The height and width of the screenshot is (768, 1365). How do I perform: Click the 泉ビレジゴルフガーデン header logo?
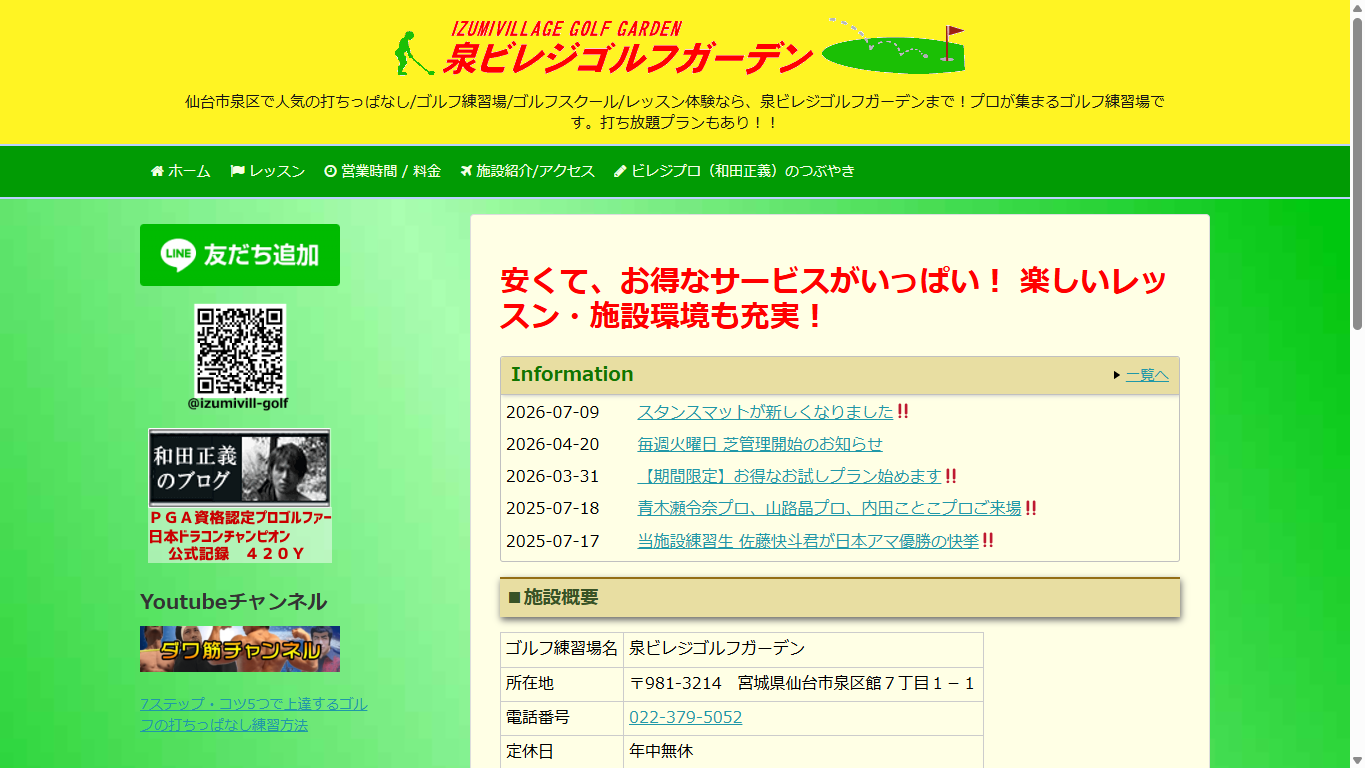point(680,47)
